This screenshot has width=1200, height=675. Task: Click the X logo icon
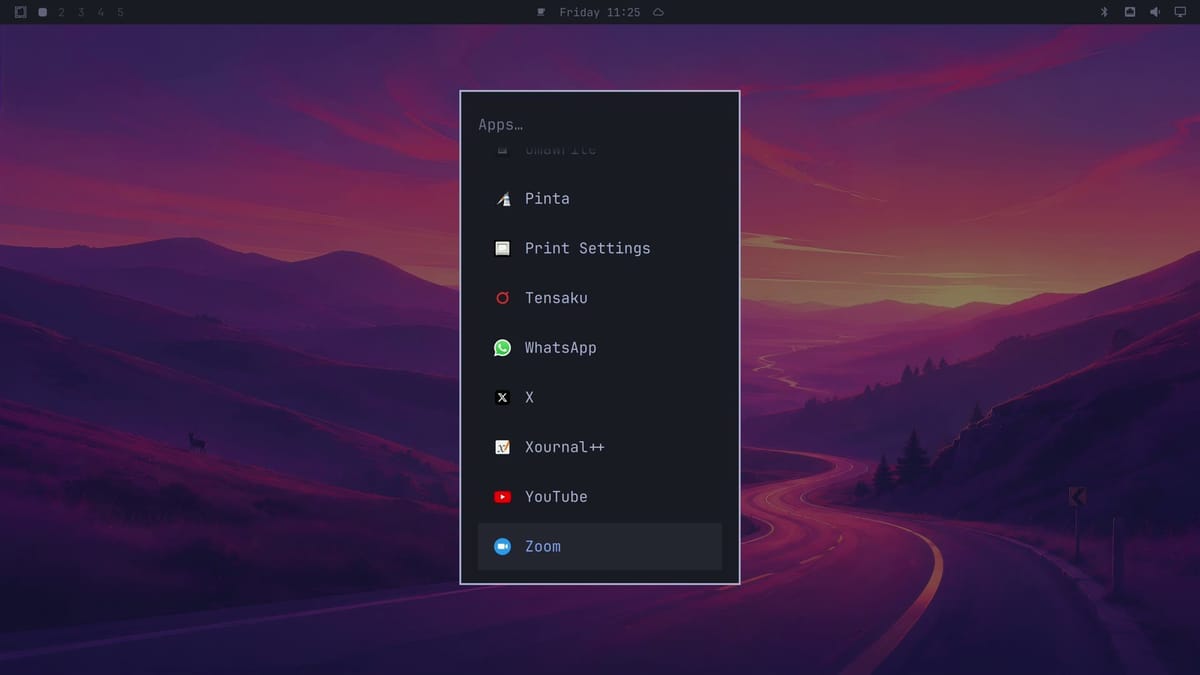click(x=503, y=397)
